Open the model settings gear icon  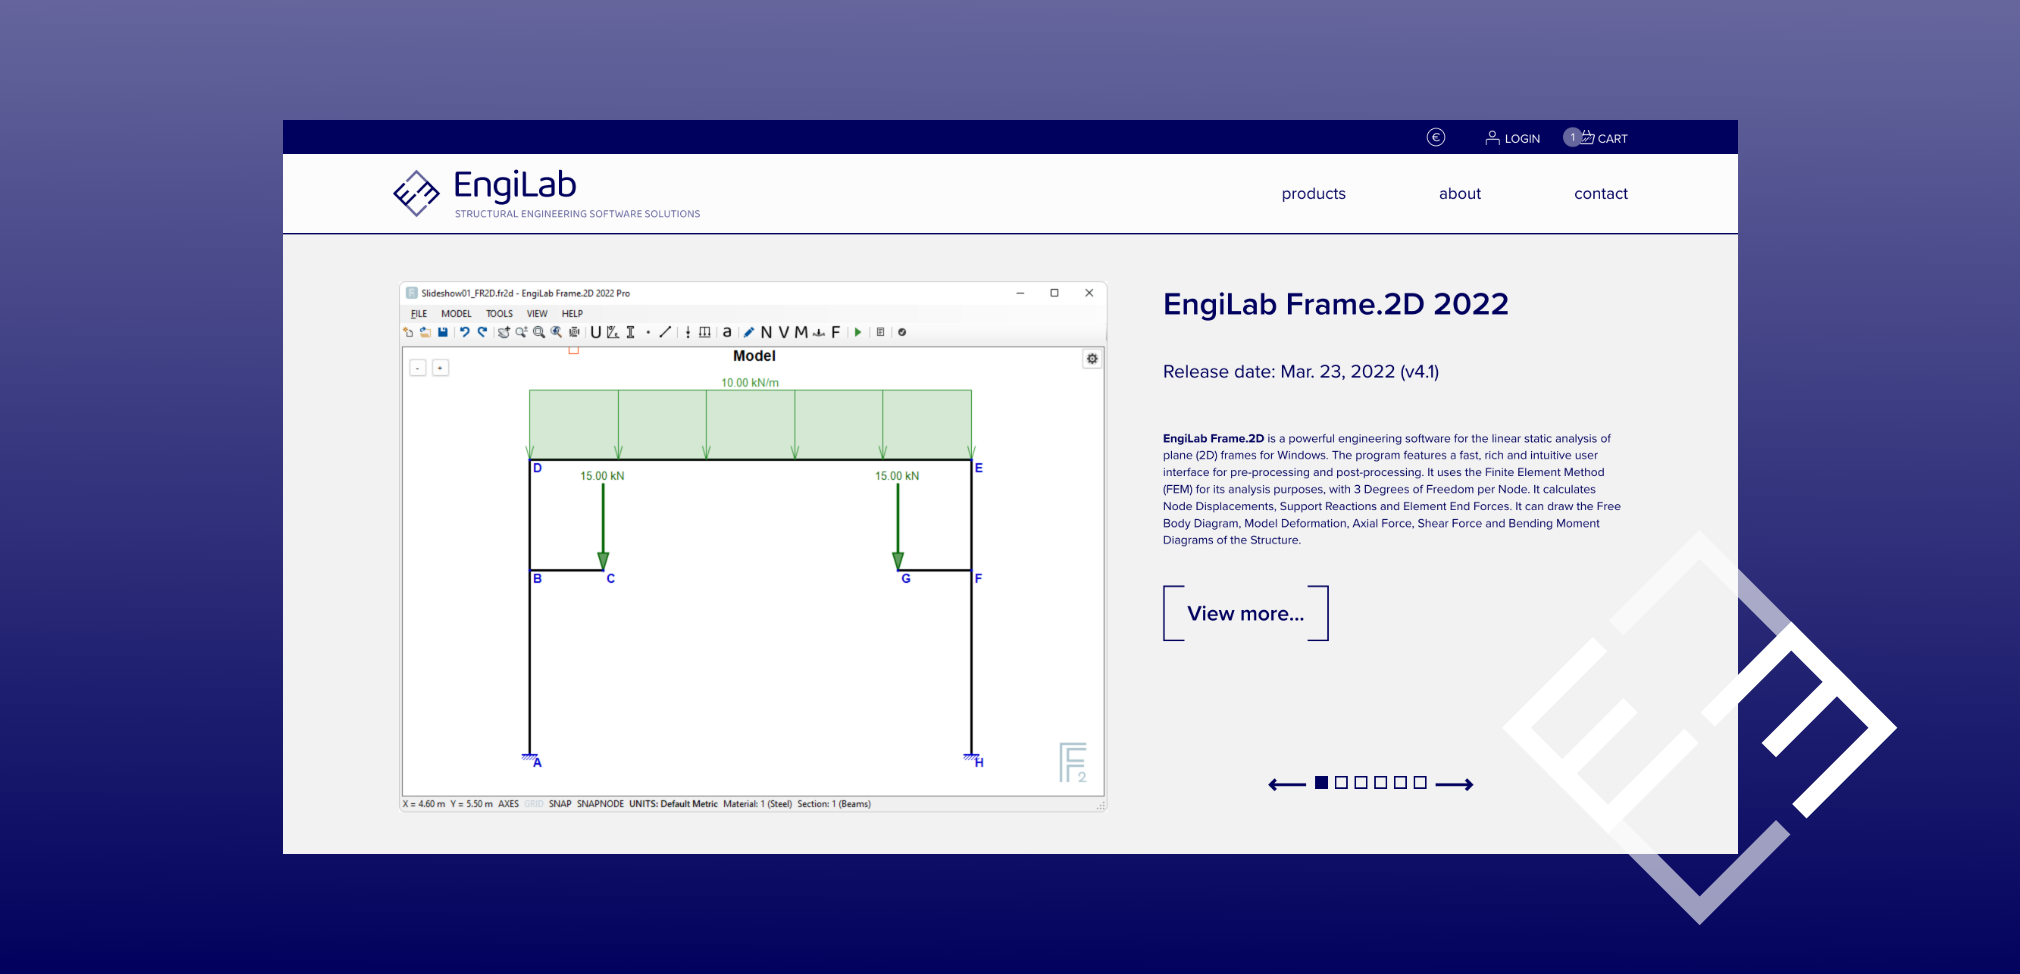(1092, 359)
